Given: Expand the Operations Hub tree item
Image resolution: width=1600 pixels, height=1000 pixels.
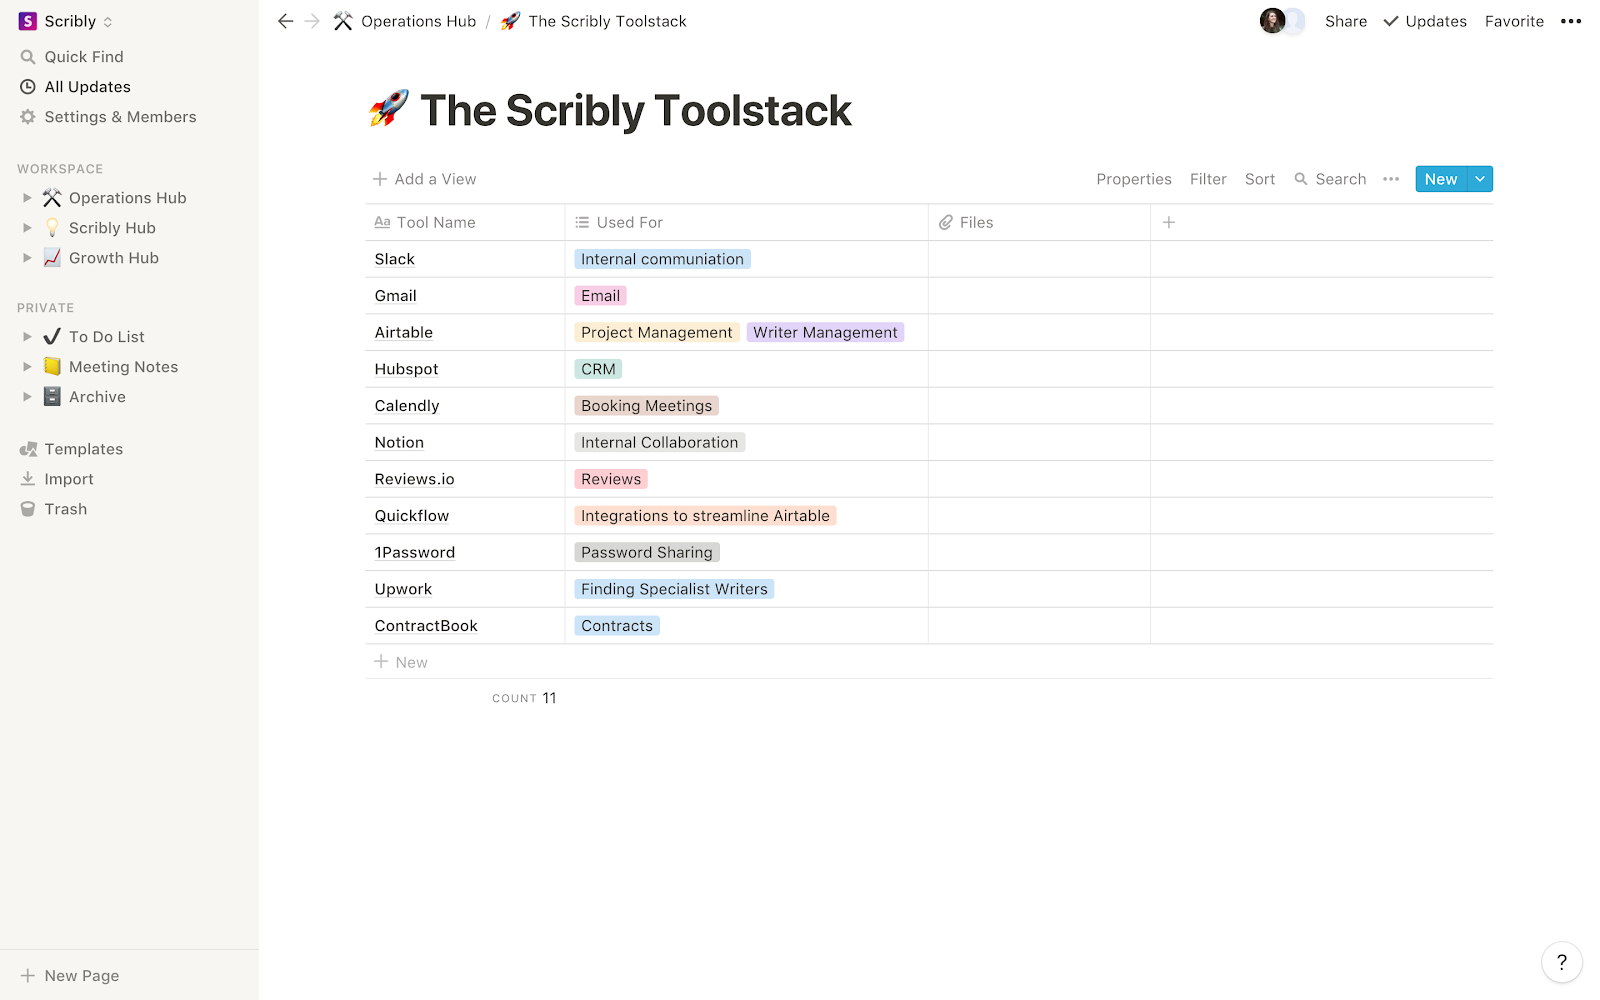Looking at the screenshot, I should coord(27,198).
